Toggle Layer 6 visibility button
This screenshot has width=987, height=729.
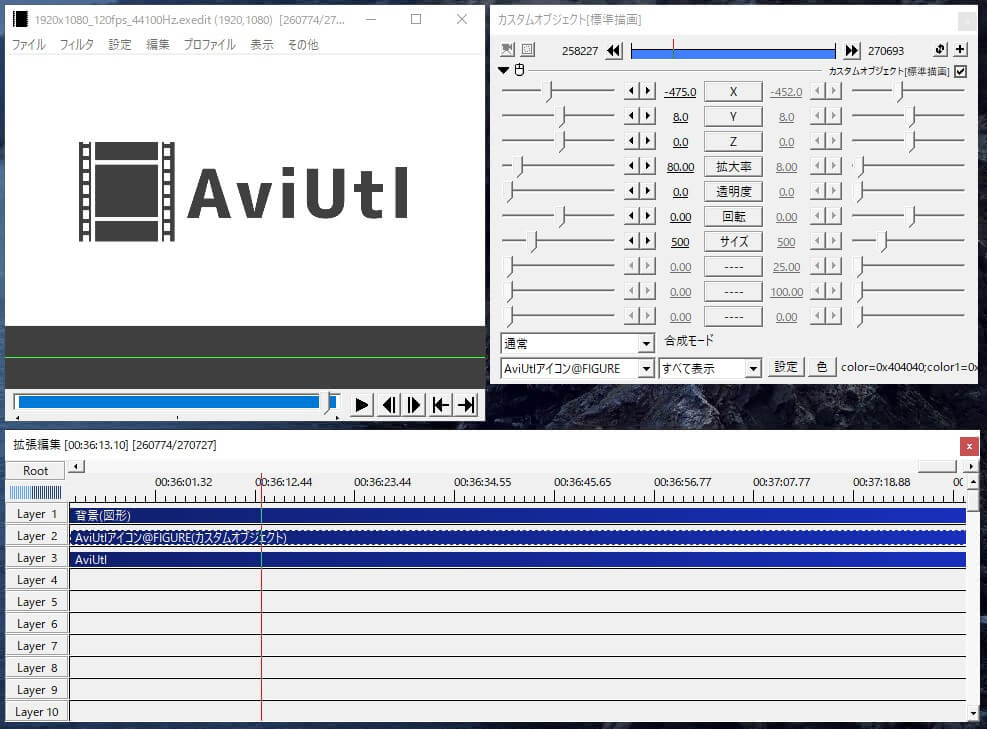(x=37, y=624)
